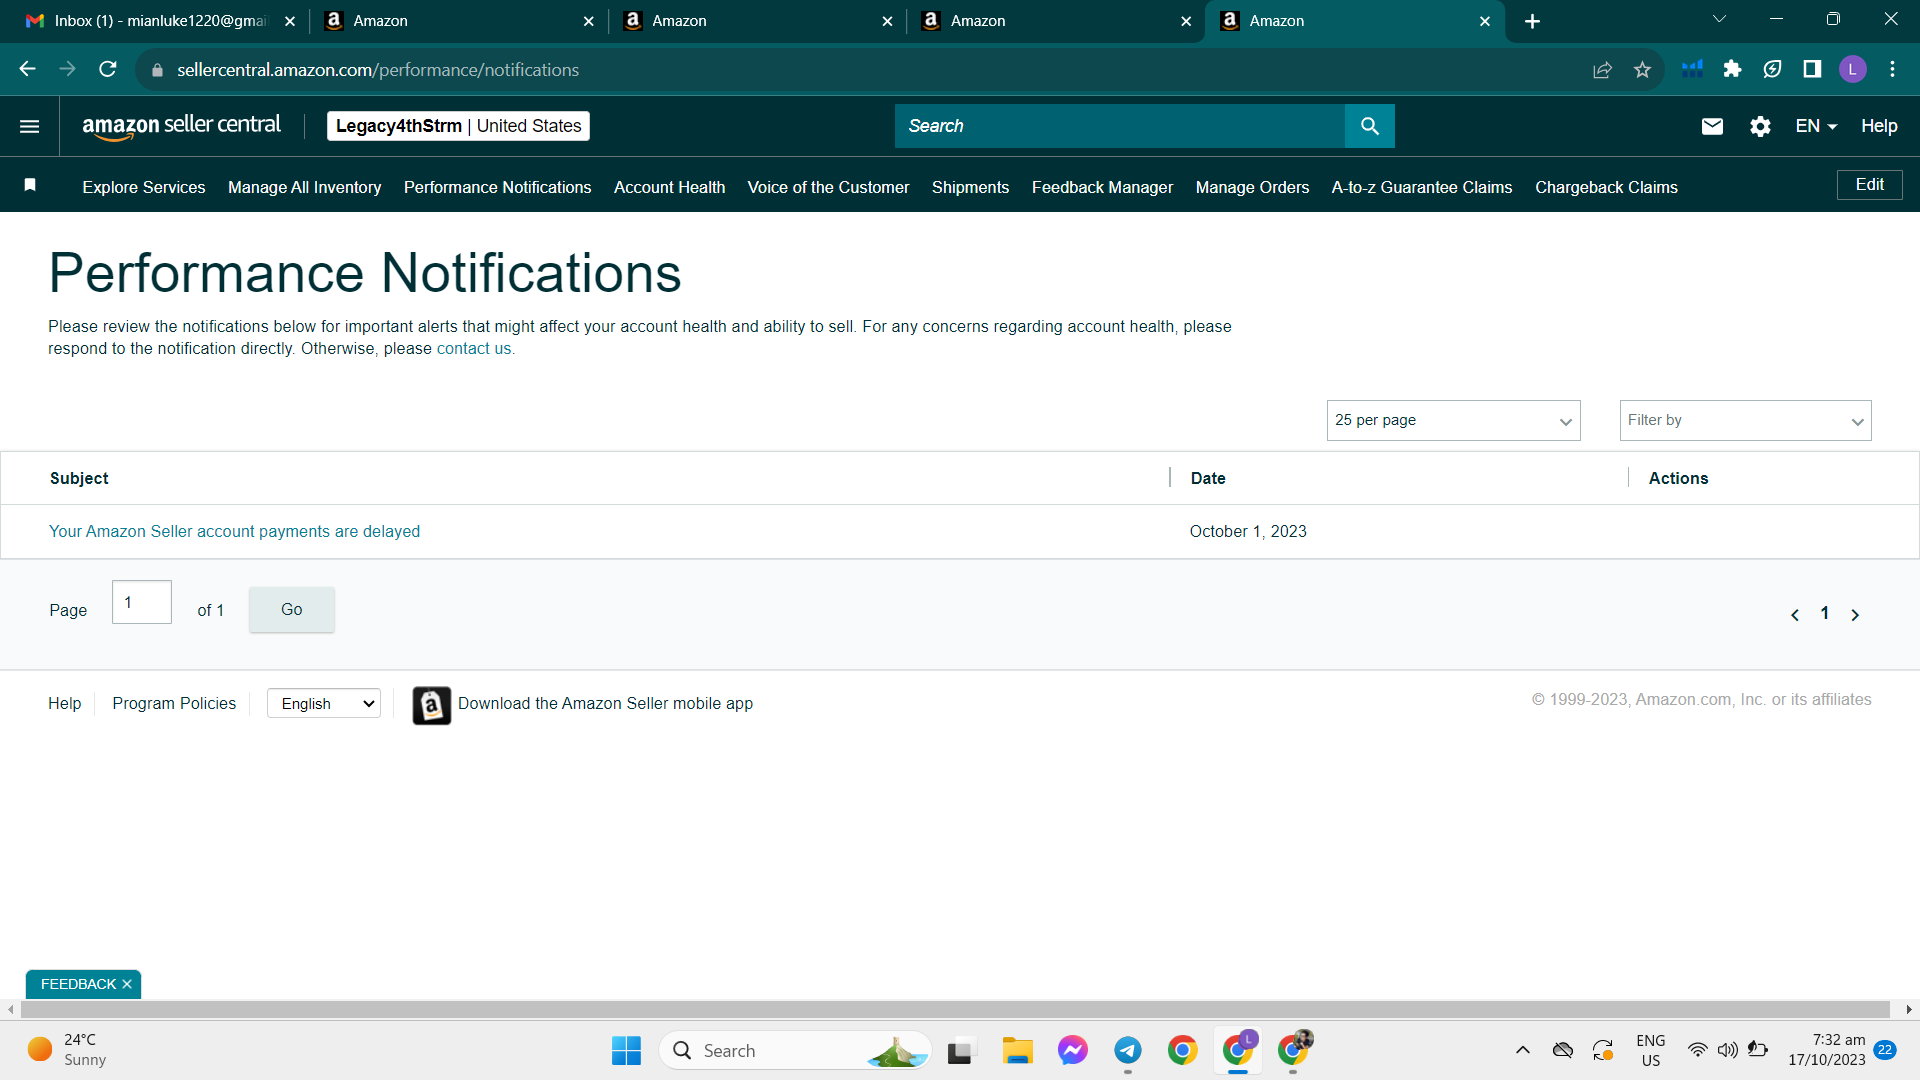Open the clock and date panel
Screen dimensions: 1920x1080
1827,1050
